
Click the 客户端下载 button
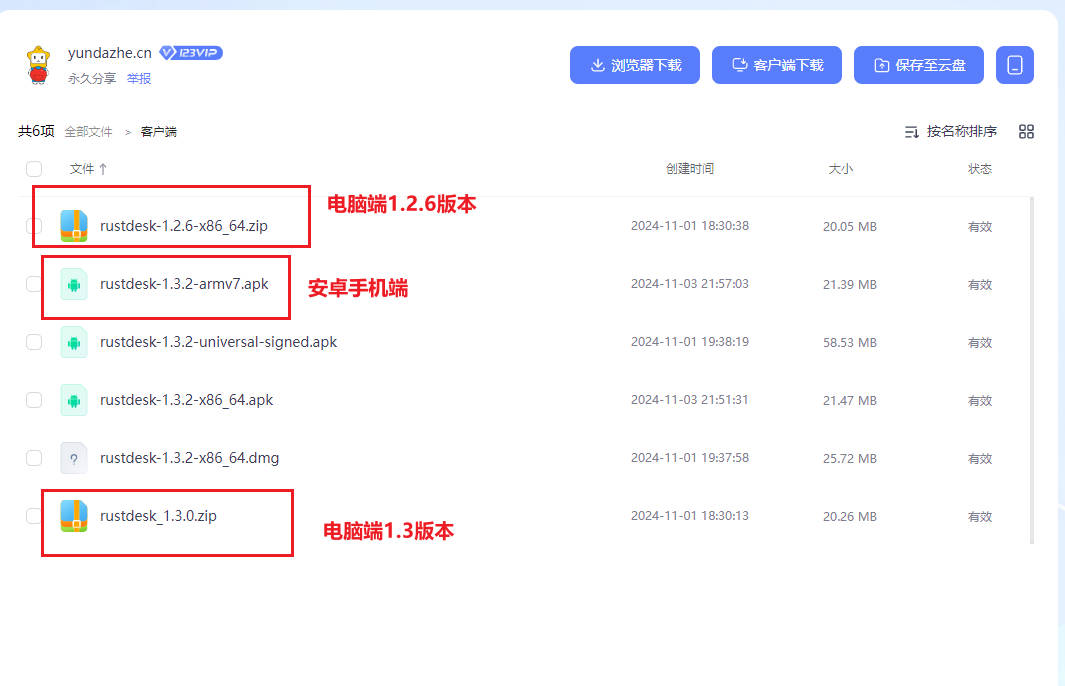tap(776, 65)
